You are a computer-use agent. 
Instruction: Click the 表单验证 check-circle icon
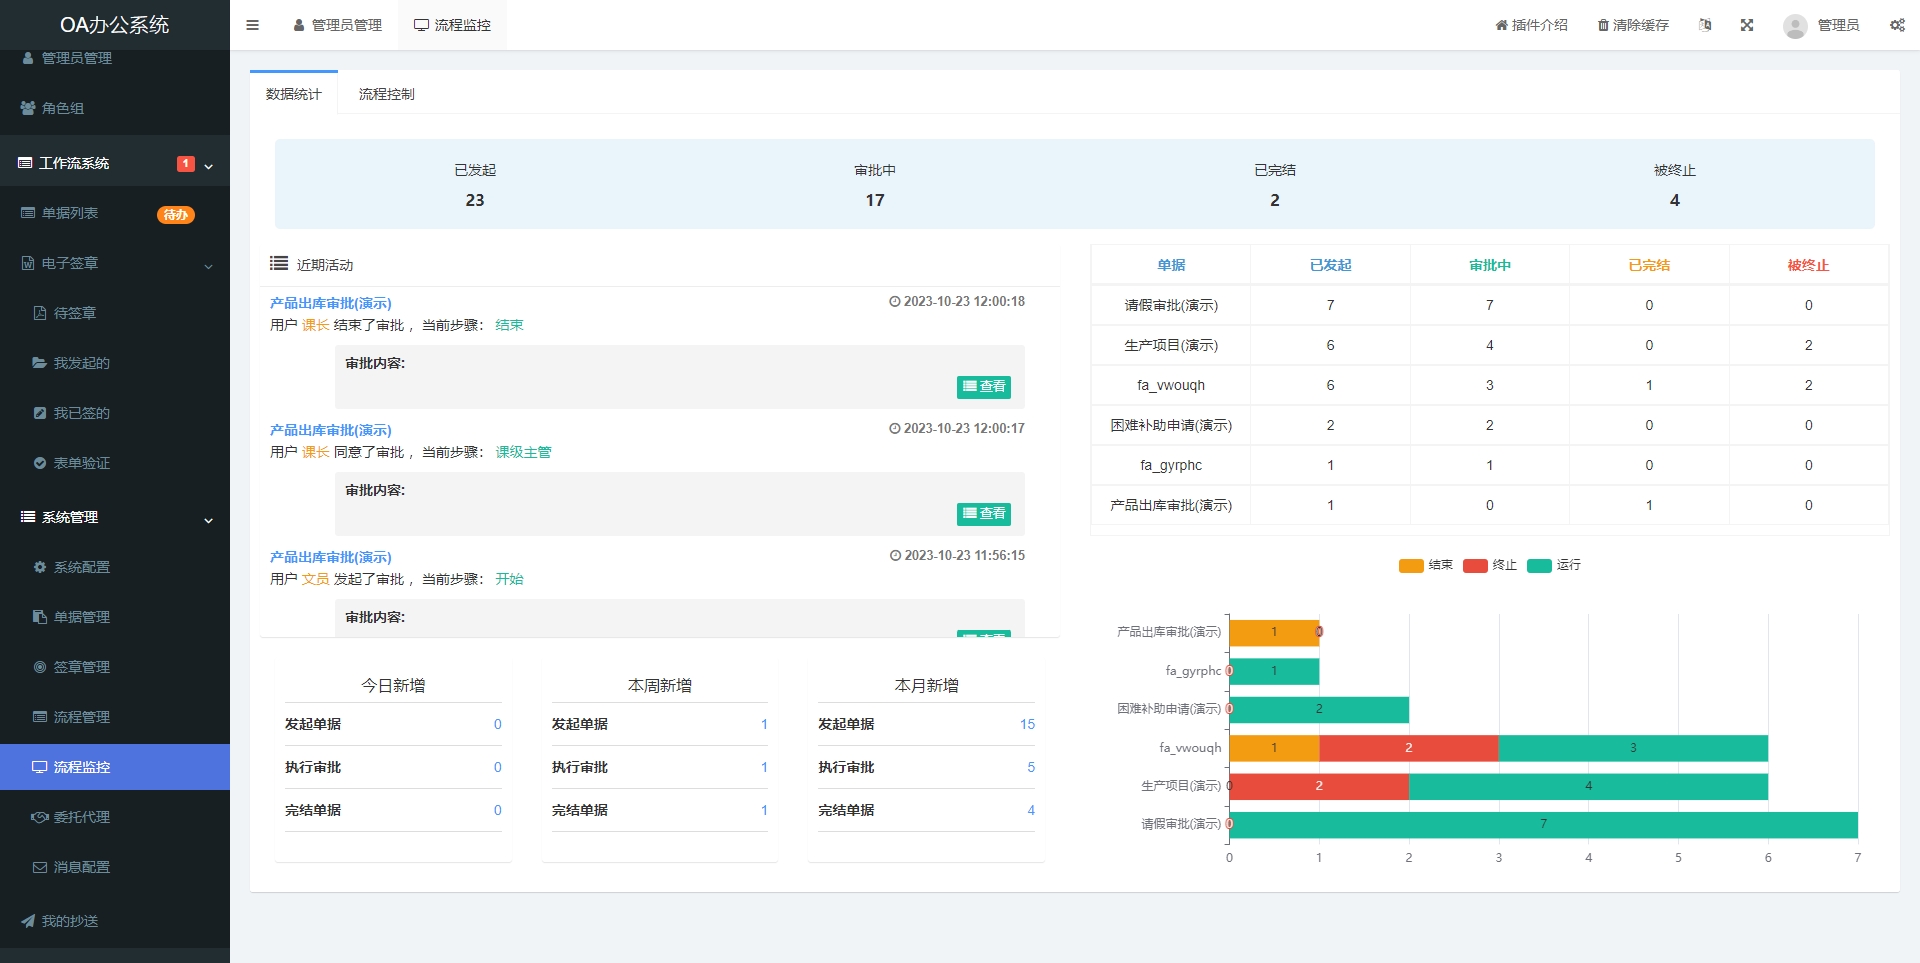click(x=40, y=463)
